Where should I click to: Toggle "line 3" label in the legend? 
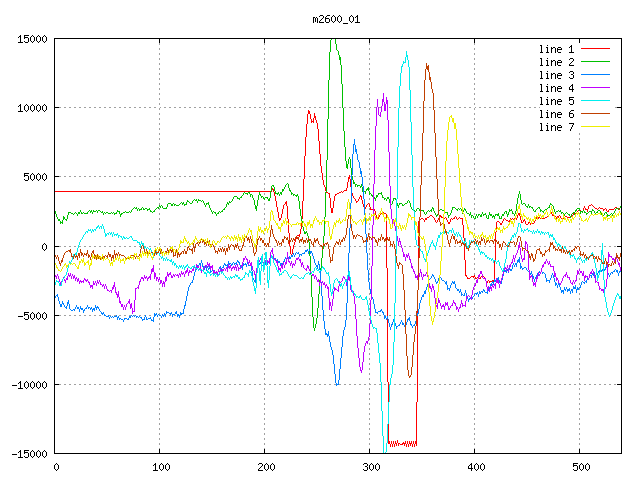(x=557, y=75)
